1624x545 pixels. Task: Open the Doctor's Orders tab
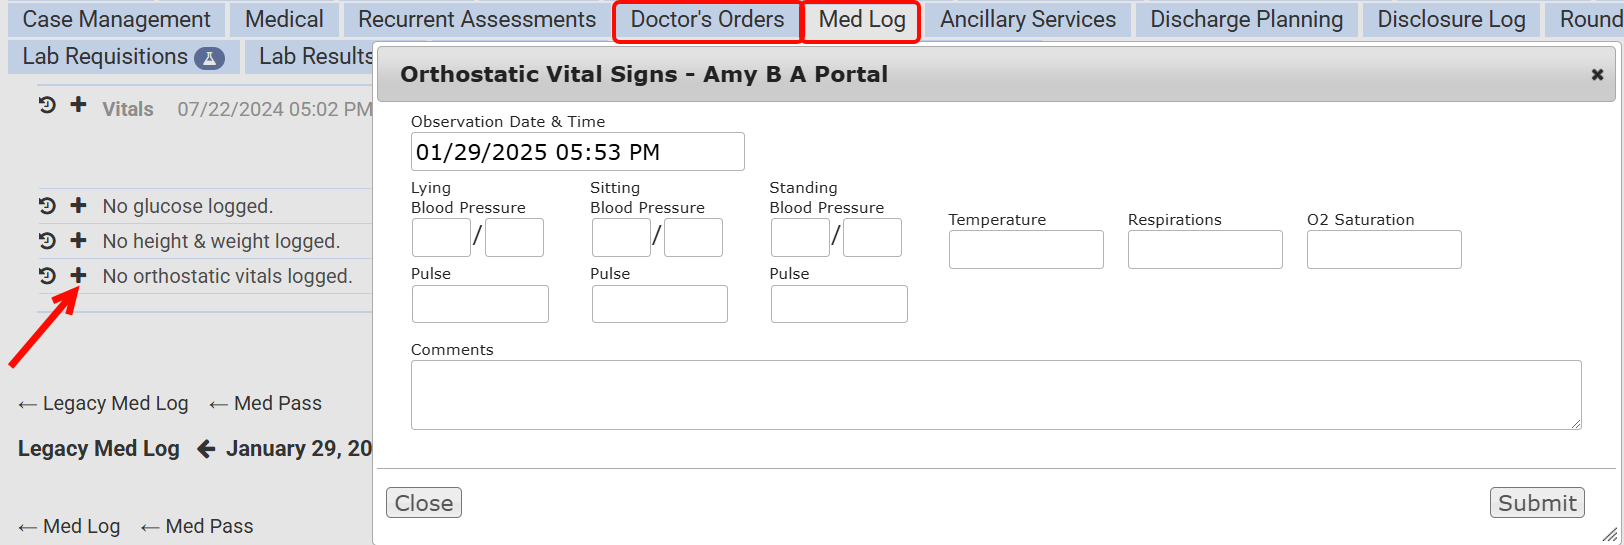coord(707,20)
